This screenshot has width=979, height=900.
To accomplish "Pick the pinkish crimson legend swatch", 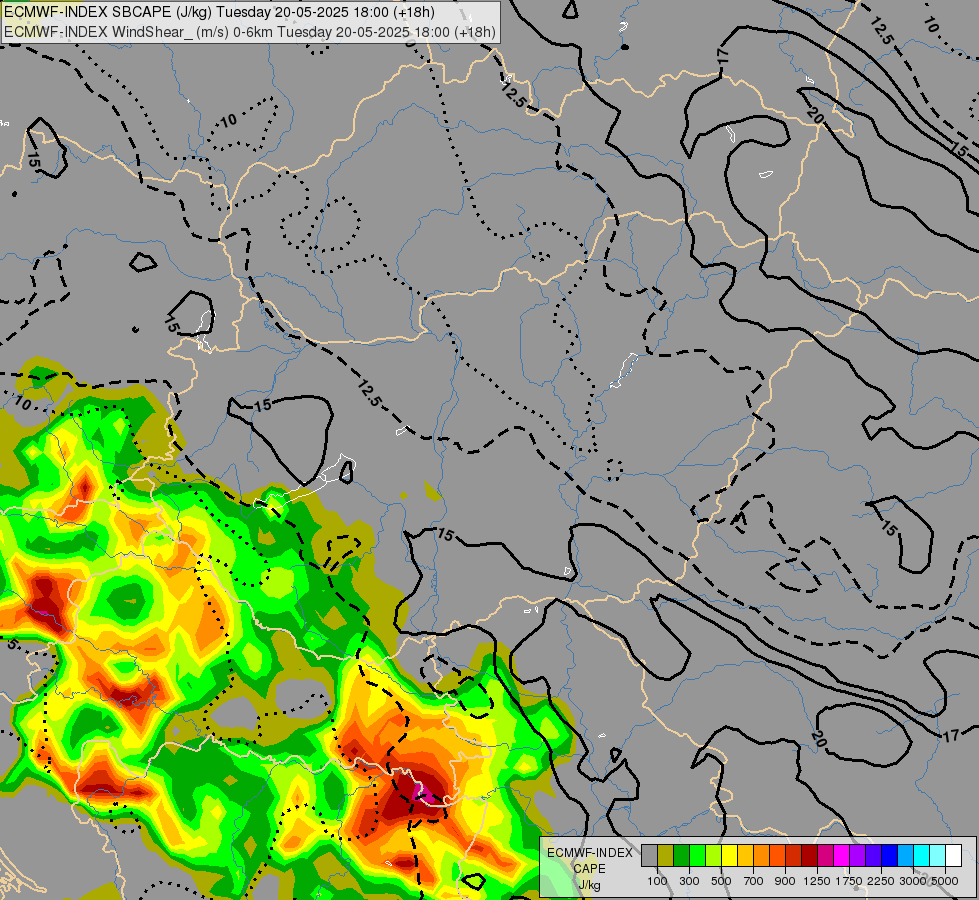I will (x=825, y=856).
